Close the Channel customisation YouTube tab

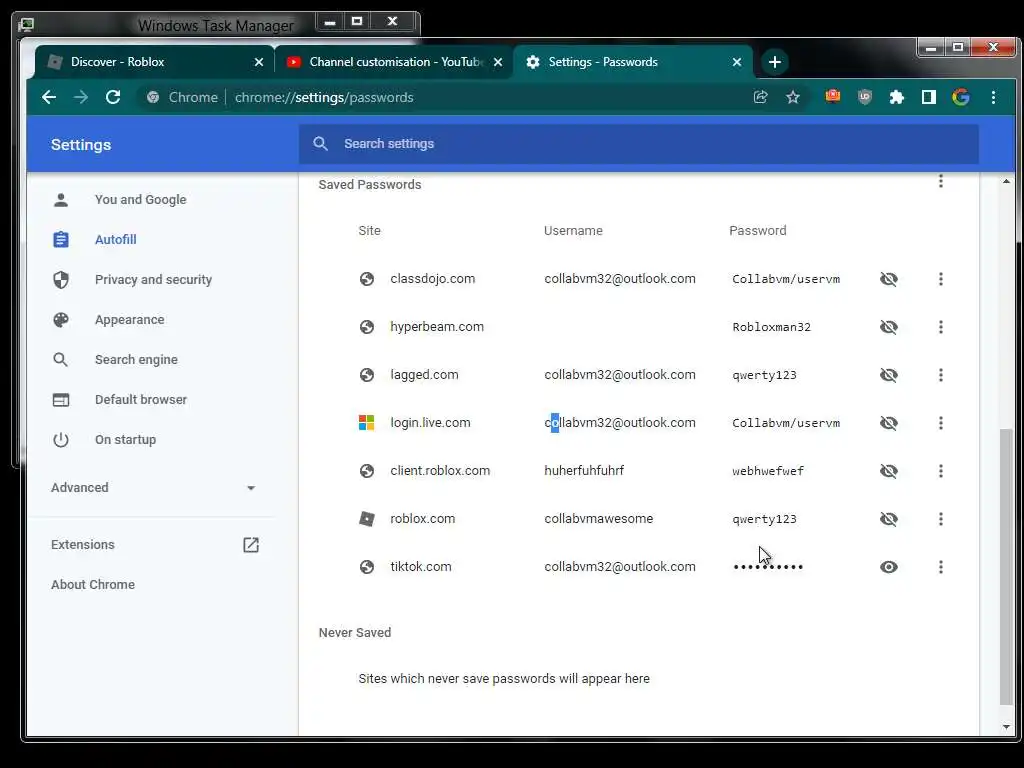(x=498, y=62)
